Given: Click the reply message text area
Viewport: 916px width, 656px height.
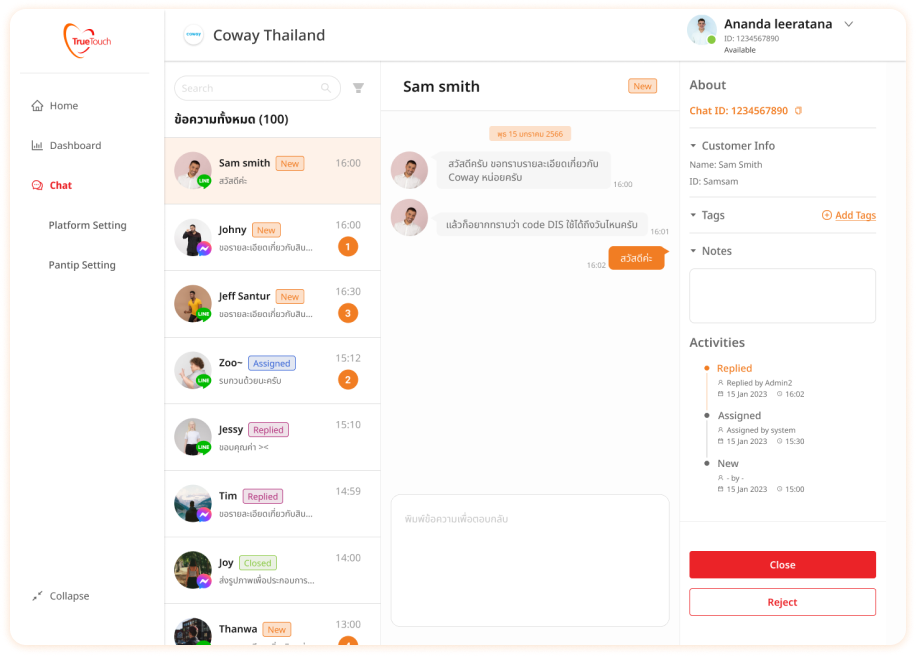Looking at the screenshot, I should pos(530,561).
